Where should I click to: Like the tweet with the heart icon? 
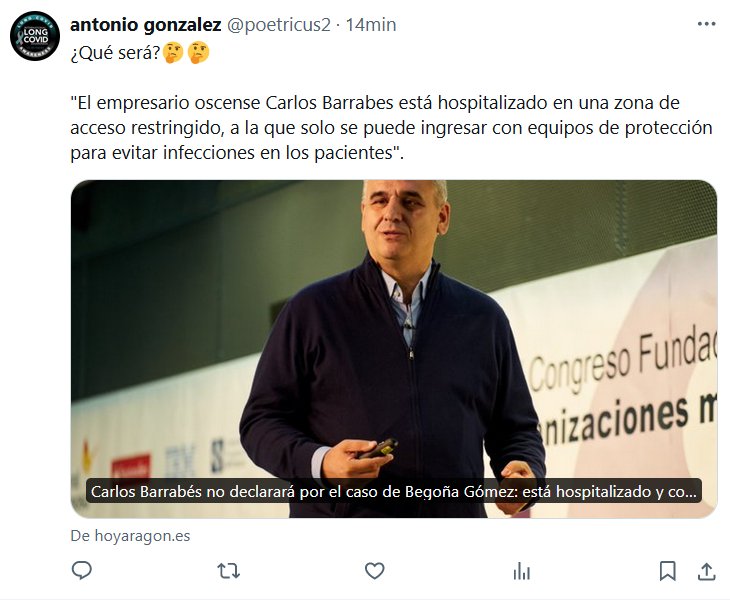374,571
